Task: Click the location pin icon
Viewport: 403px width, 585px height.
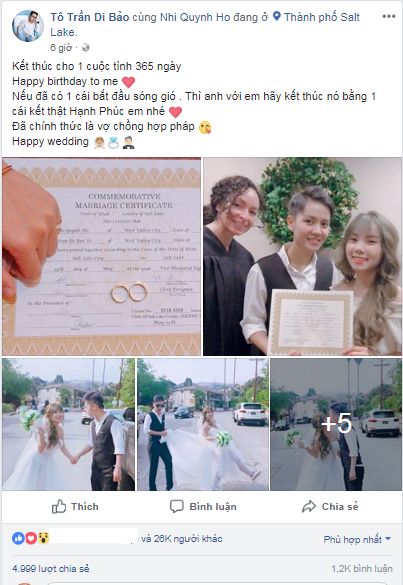Action: (x=277, y=16)
